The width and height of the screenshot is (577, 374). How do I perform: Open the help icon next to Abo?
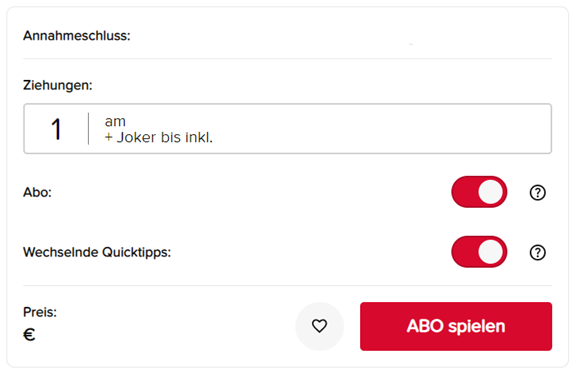pos(537,192)
